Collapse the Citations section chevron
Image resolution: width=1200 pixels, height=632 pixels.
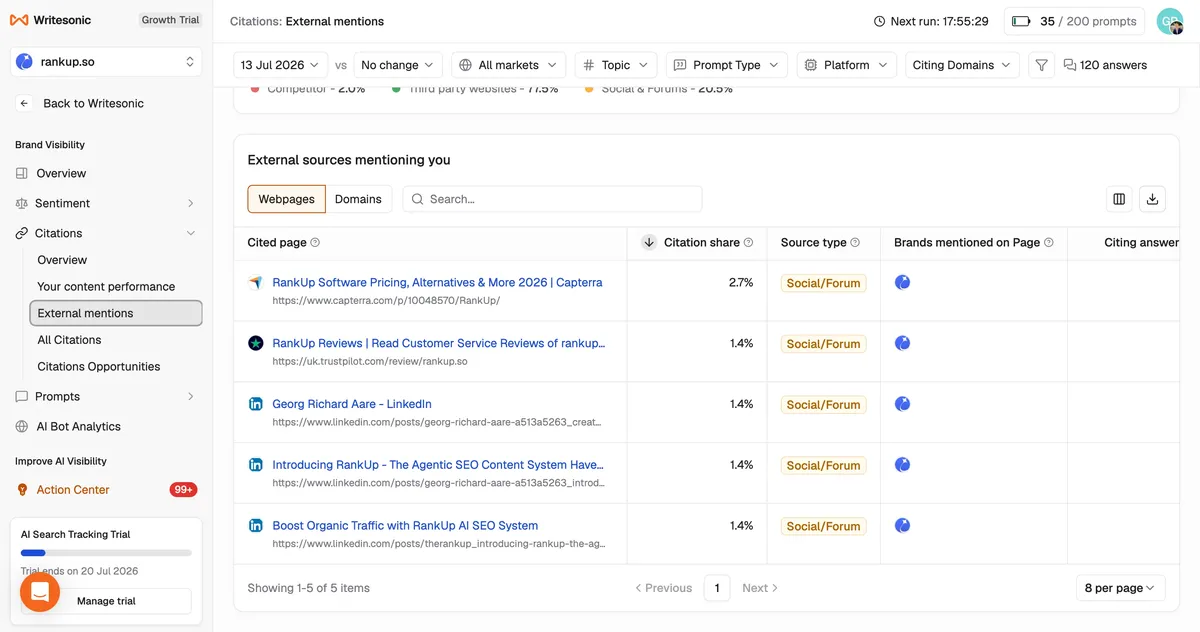tap(190, 233)
